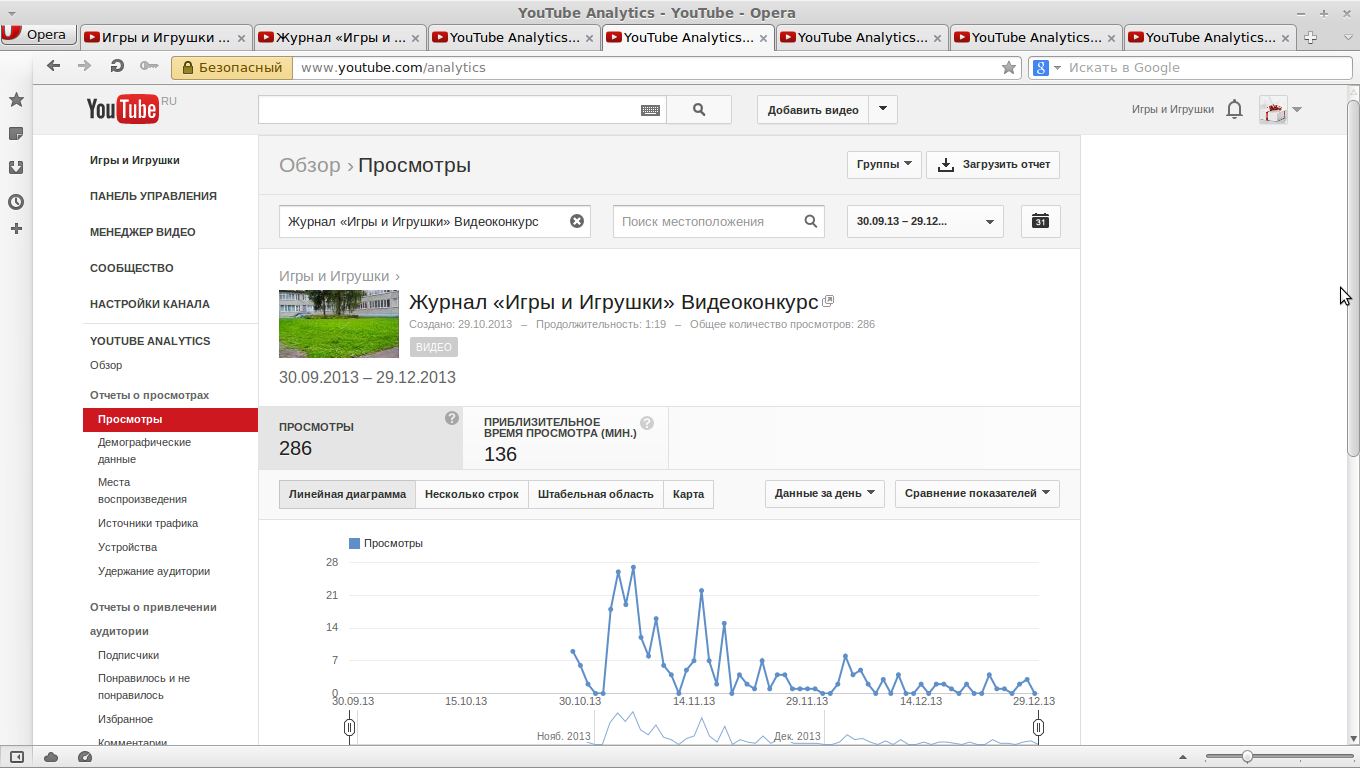Open the date range 30.09.13 – 29.12 dropdown

[x=925, y=221]
